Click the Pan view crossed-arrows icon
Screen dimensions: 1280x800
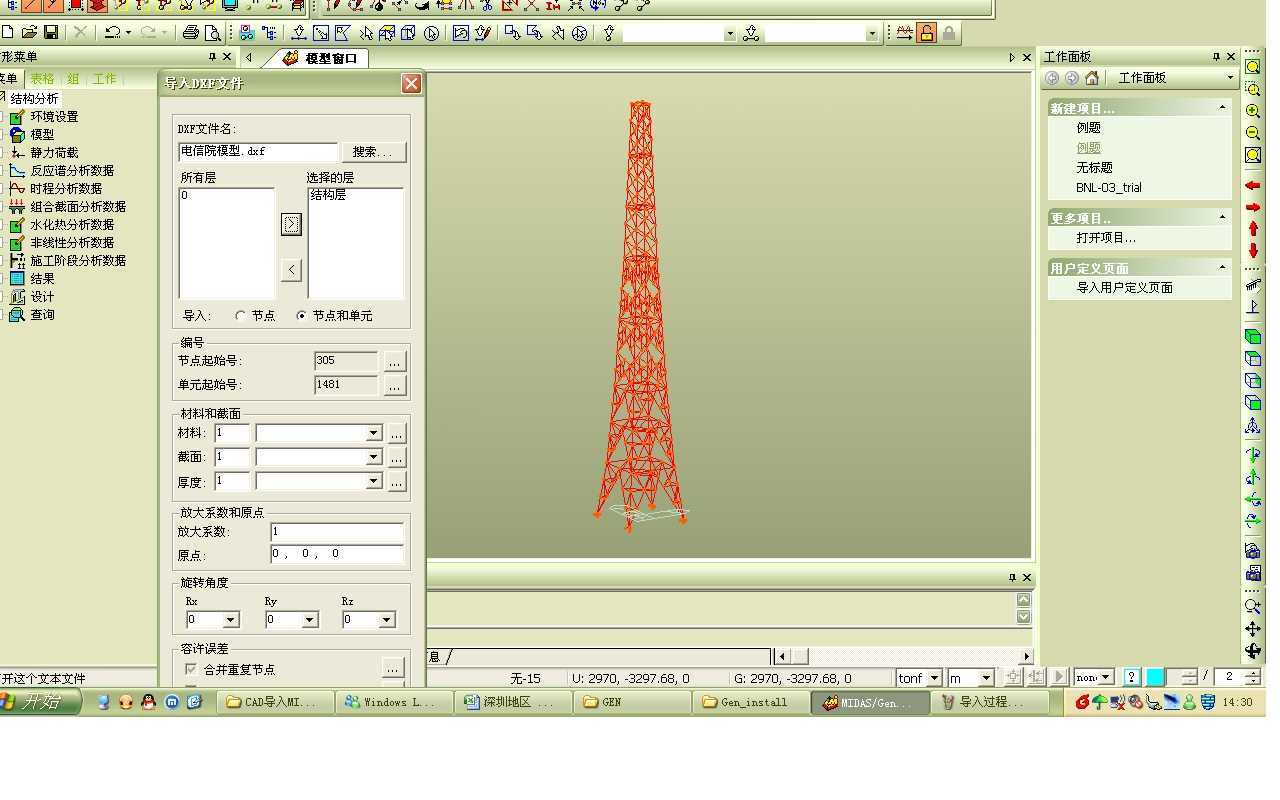pyautogui.click(x=1253, y=629)
